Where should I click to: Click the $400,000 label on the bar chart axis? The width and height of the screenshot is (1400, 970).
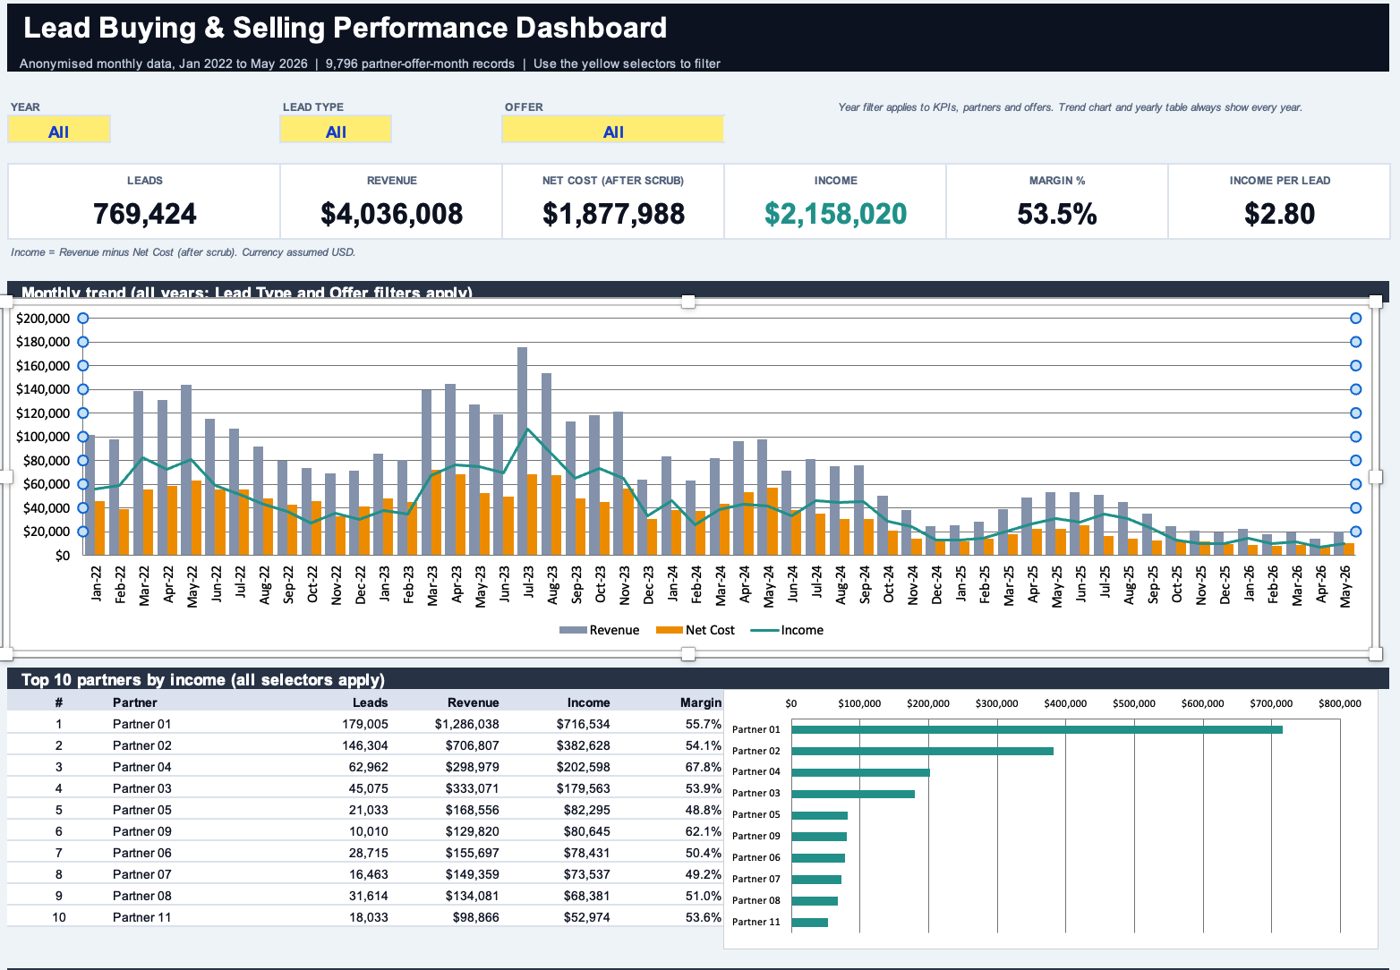tap(1065, 703)
